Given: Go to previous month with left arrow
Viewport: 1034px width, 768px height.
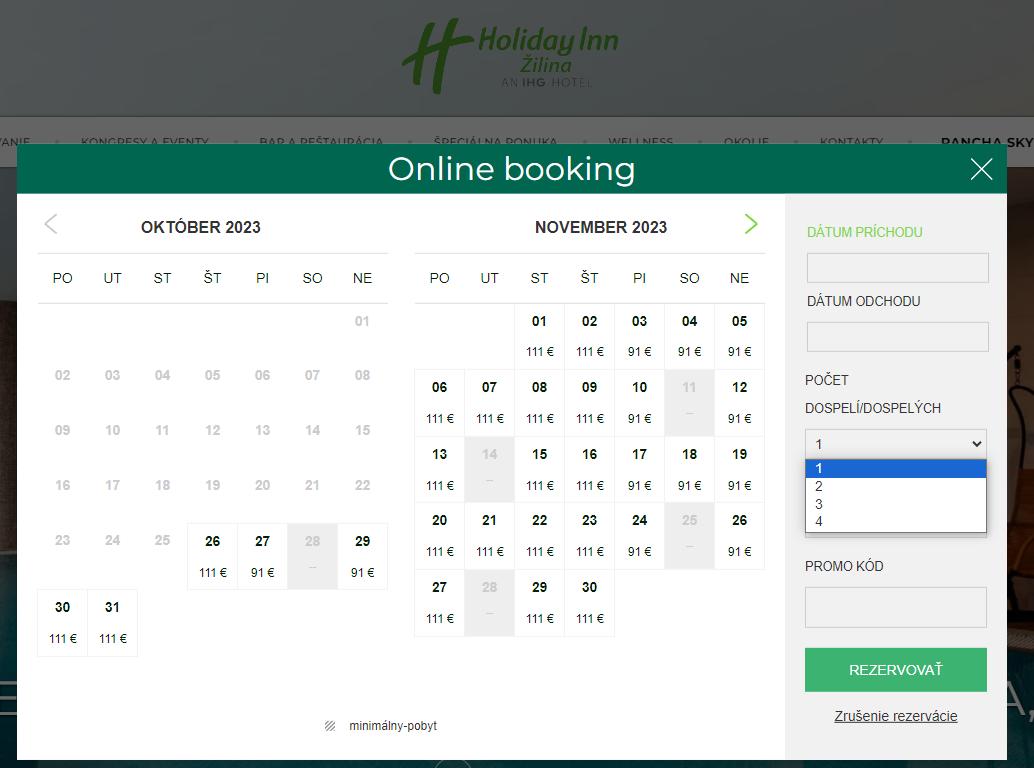Looking at the screenshot, I should tap(51, 225).
